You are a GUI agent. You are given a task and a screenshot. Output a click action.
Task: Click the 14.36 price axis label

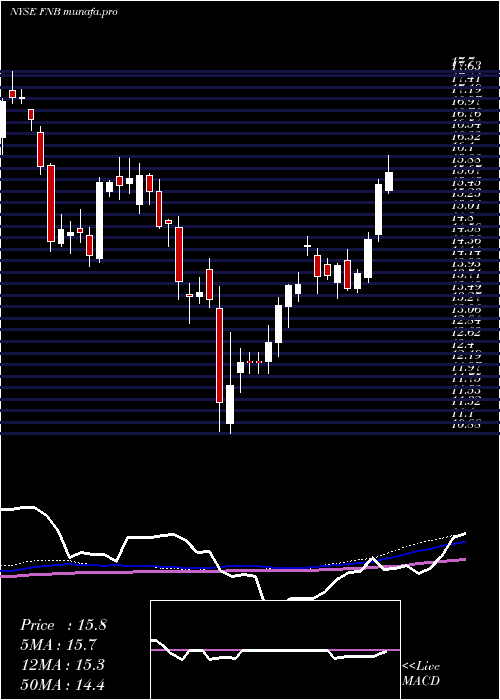pyautogui.click(x=467, y=242)
